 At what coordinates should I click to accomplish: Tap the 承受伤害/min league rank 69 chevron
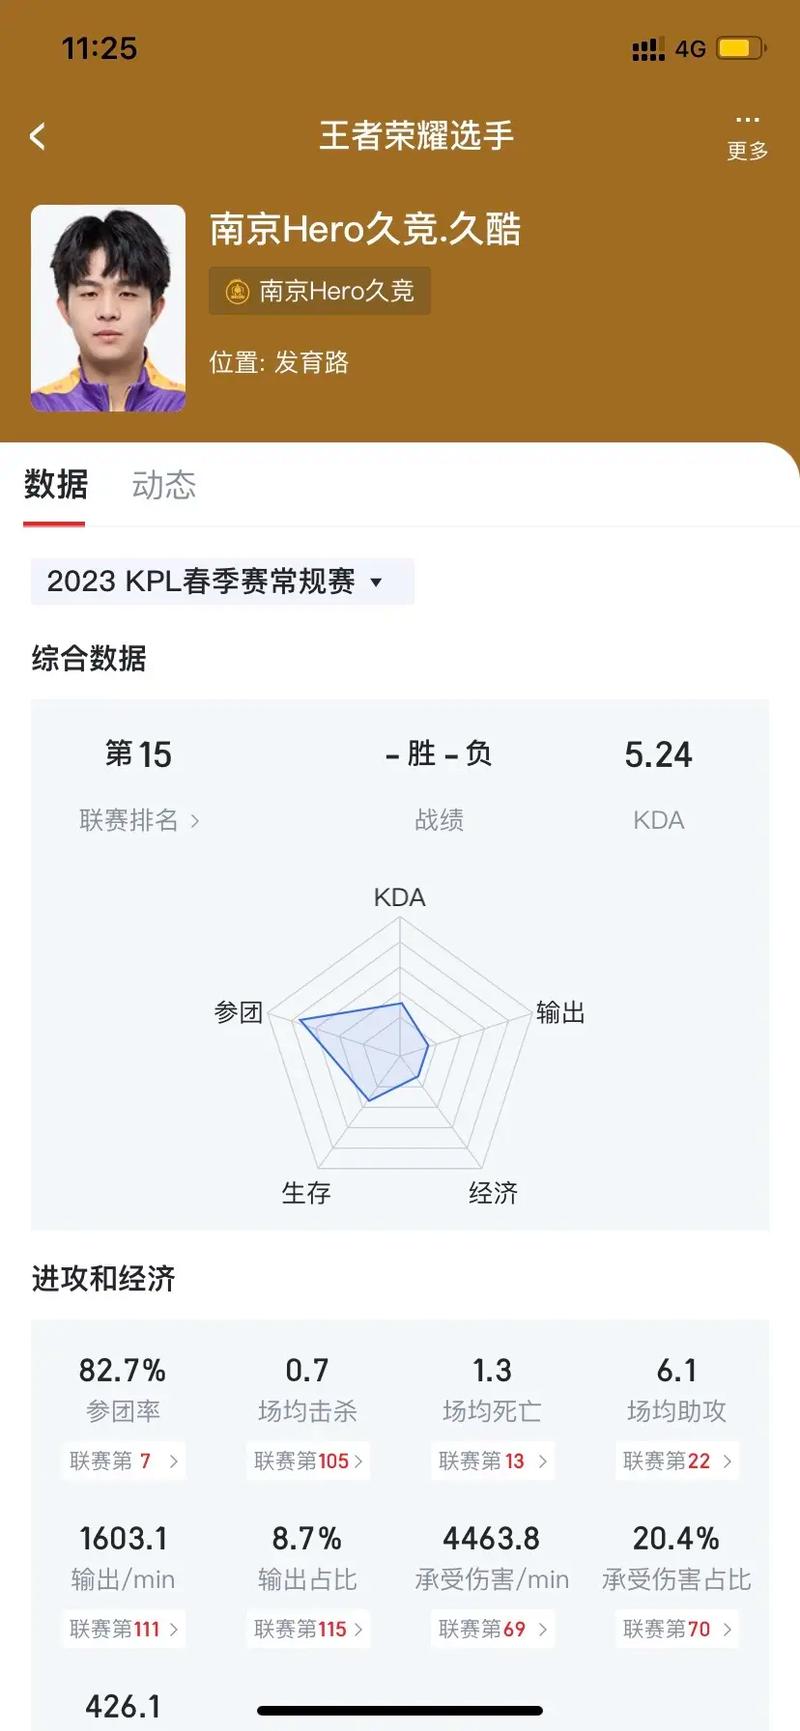tap(543, 1629)
